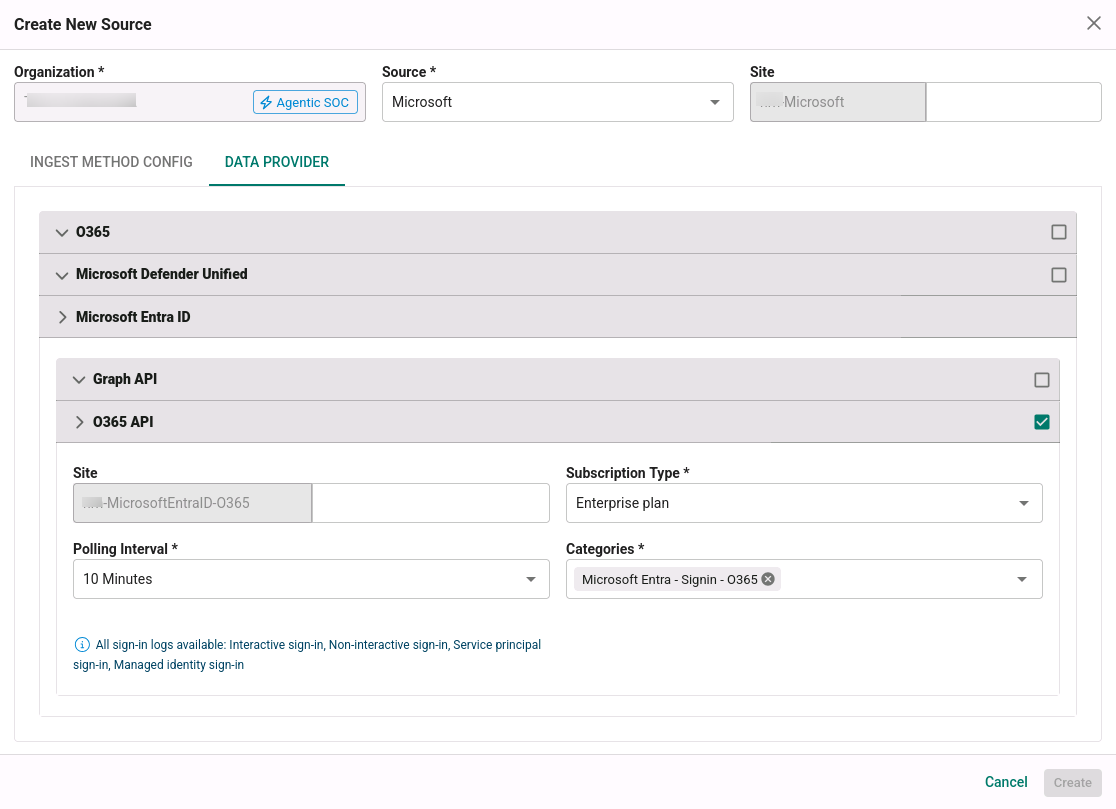
Task: Toggle the Graph API chevron
Action: pyautogui.click(x=79, y=379)
